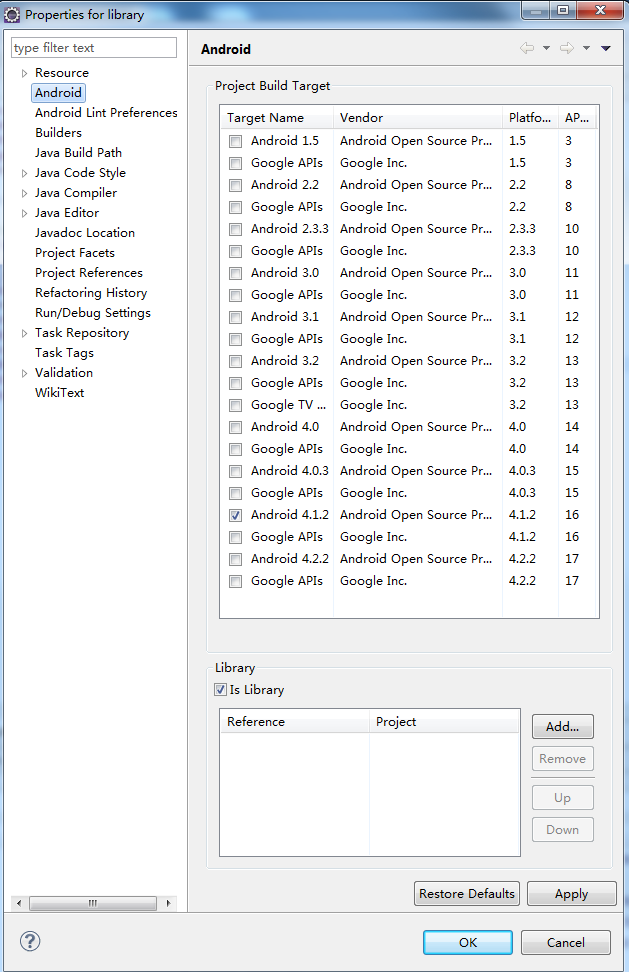This screenshot has width=629, height=972.
Task: Expand the Java Code Style node
Action: [x=24, y=173]
